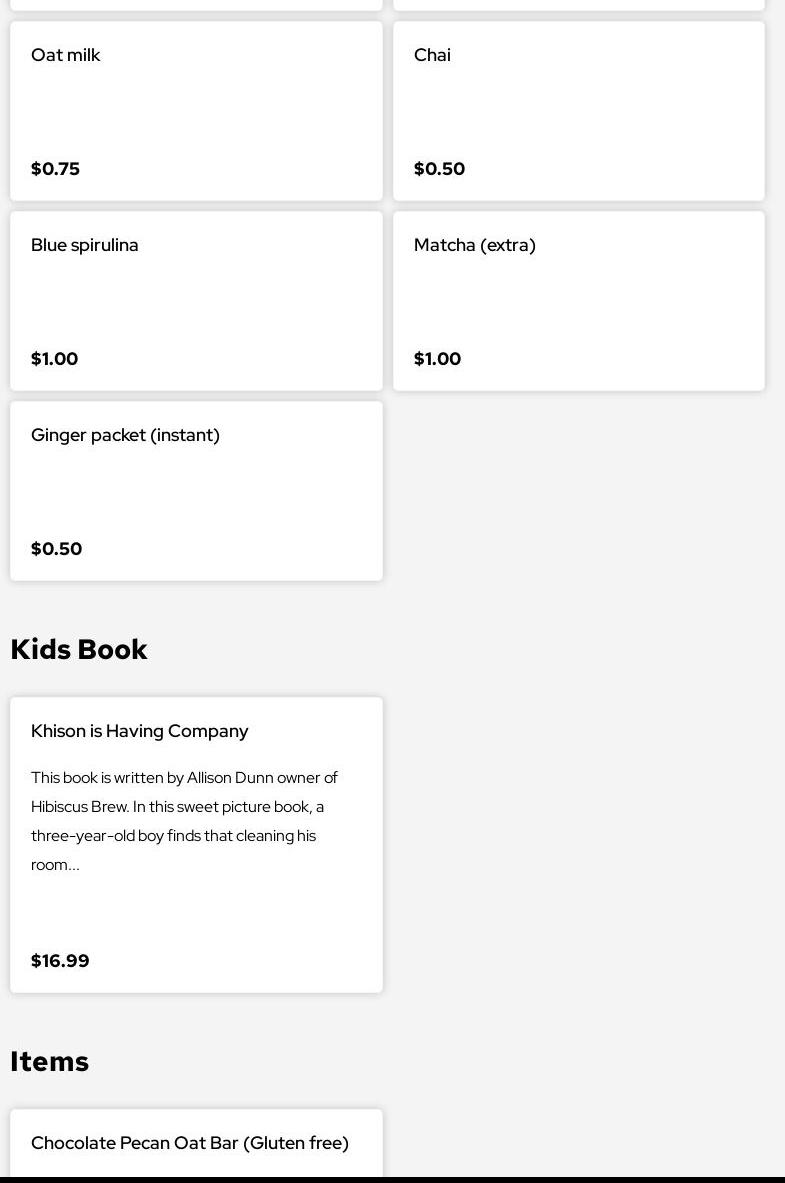Click the $0.75 price on Oat milk

click(x=56, y=169)
